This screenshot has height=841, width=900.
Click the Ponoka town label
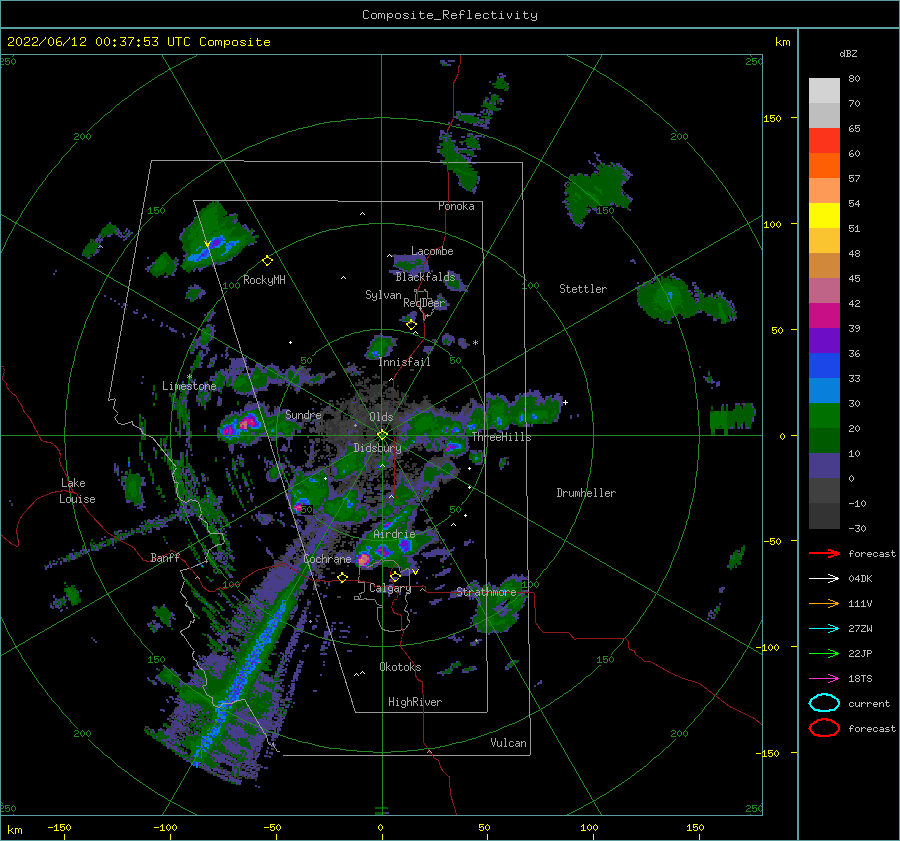click(456, 206)
